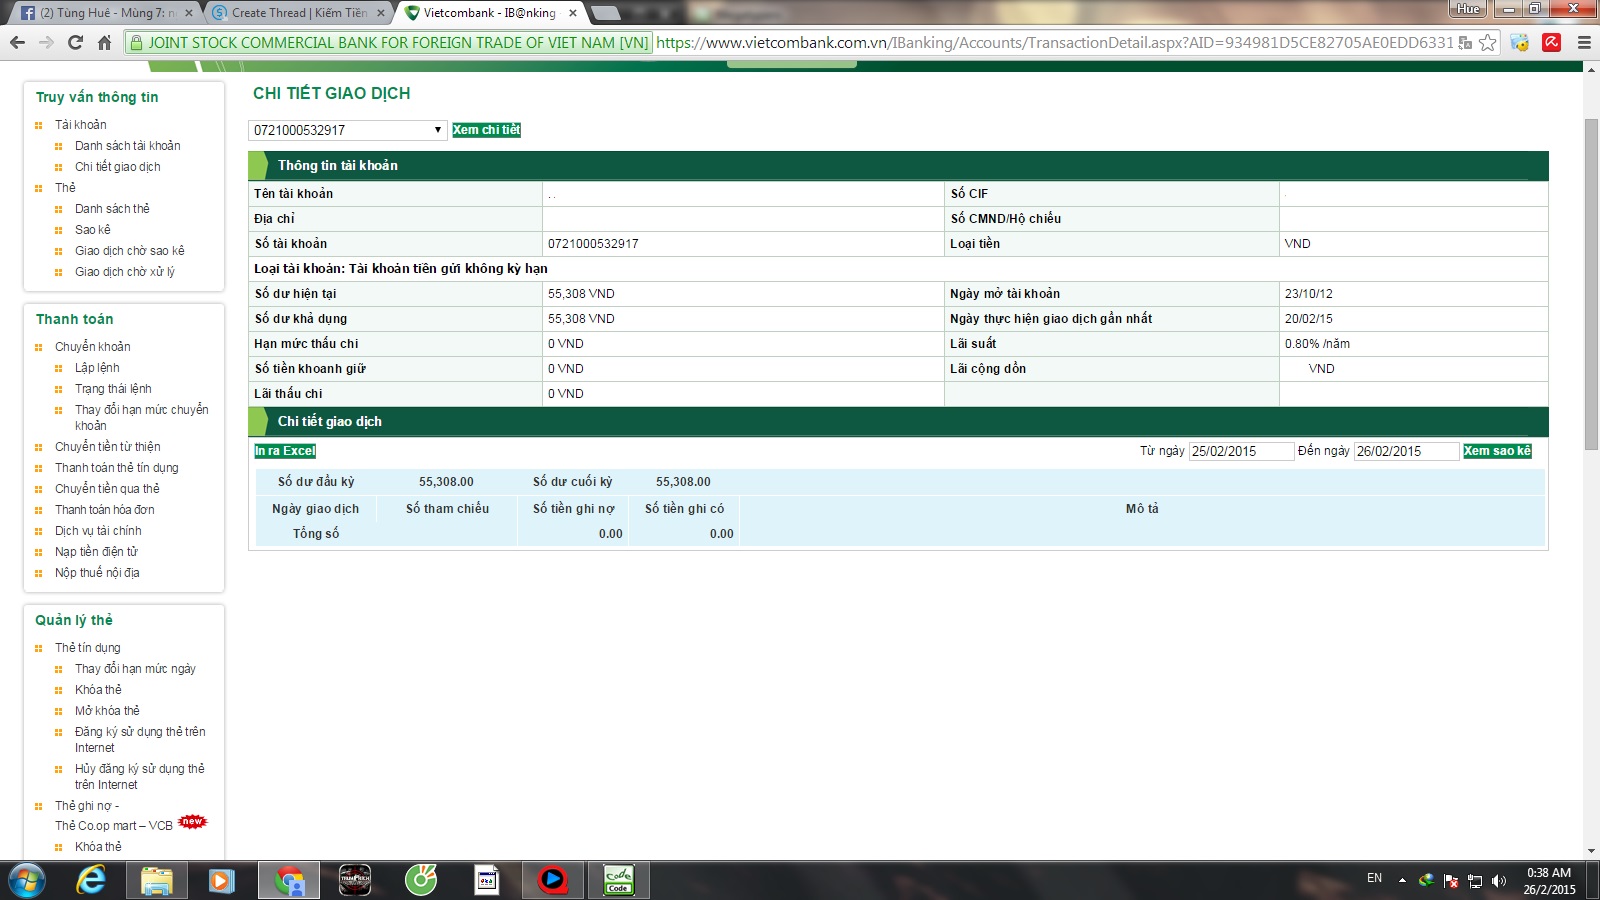The height and width of the screenshot is (900, 1600).
Task: Click the Xem chi tiết button
Action: [x=487, y=130]
